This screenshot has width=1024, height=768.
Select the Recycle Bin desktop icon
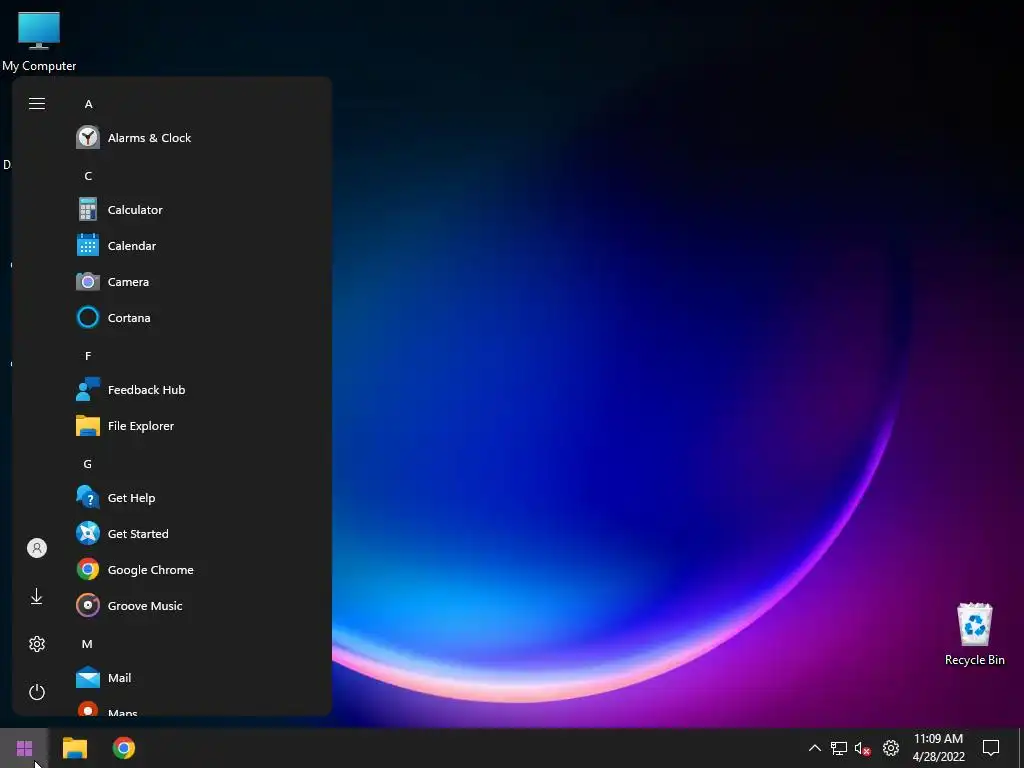point(974,633)
